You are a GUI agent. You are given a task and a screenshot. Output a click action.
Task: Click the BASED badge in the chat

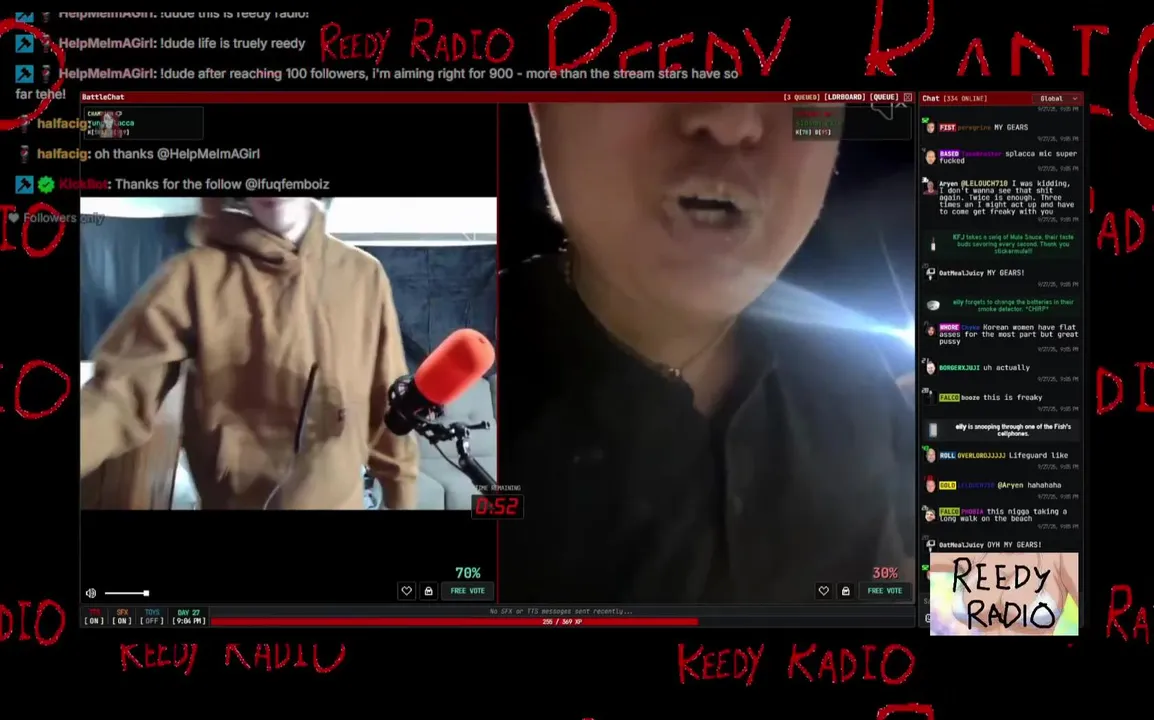click(949, 154)
